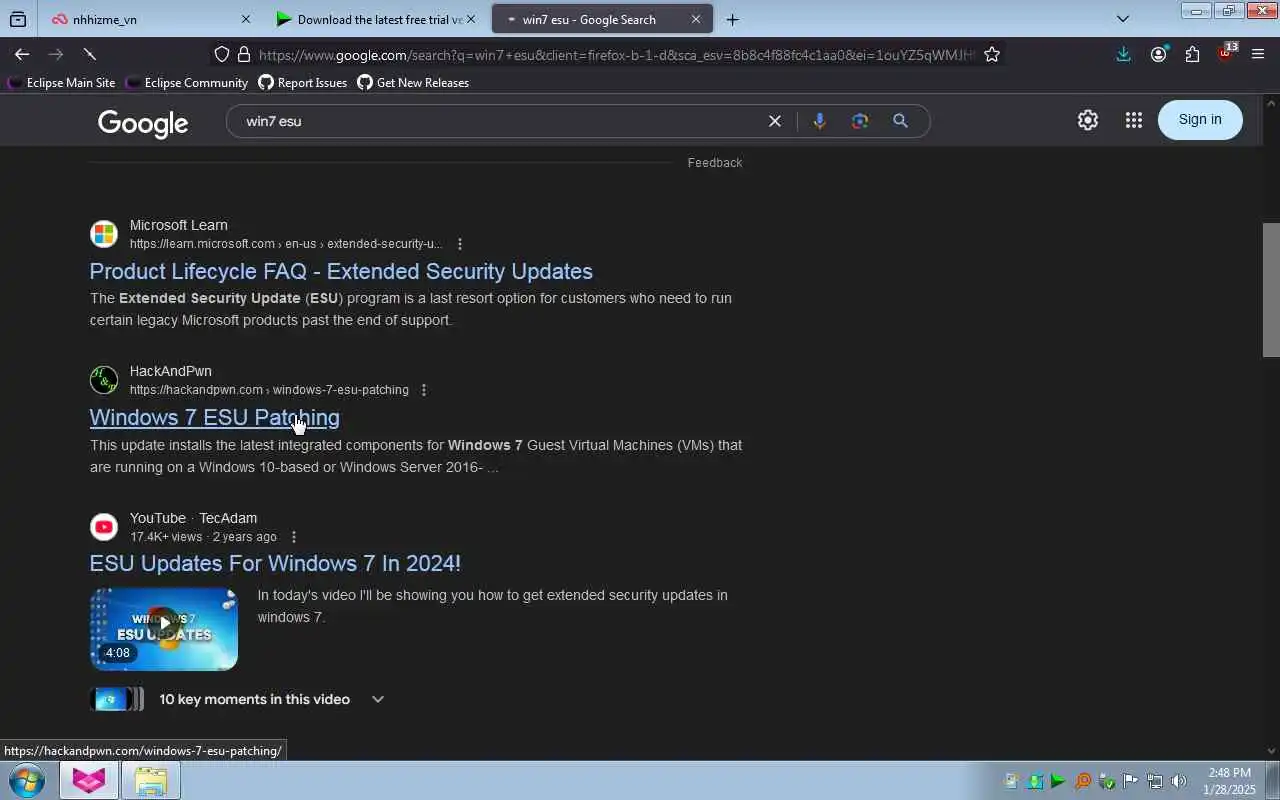Screen dimensions: 1280x800
Task: Open more options for HackAndPwn result
Action: pos(424,390)
